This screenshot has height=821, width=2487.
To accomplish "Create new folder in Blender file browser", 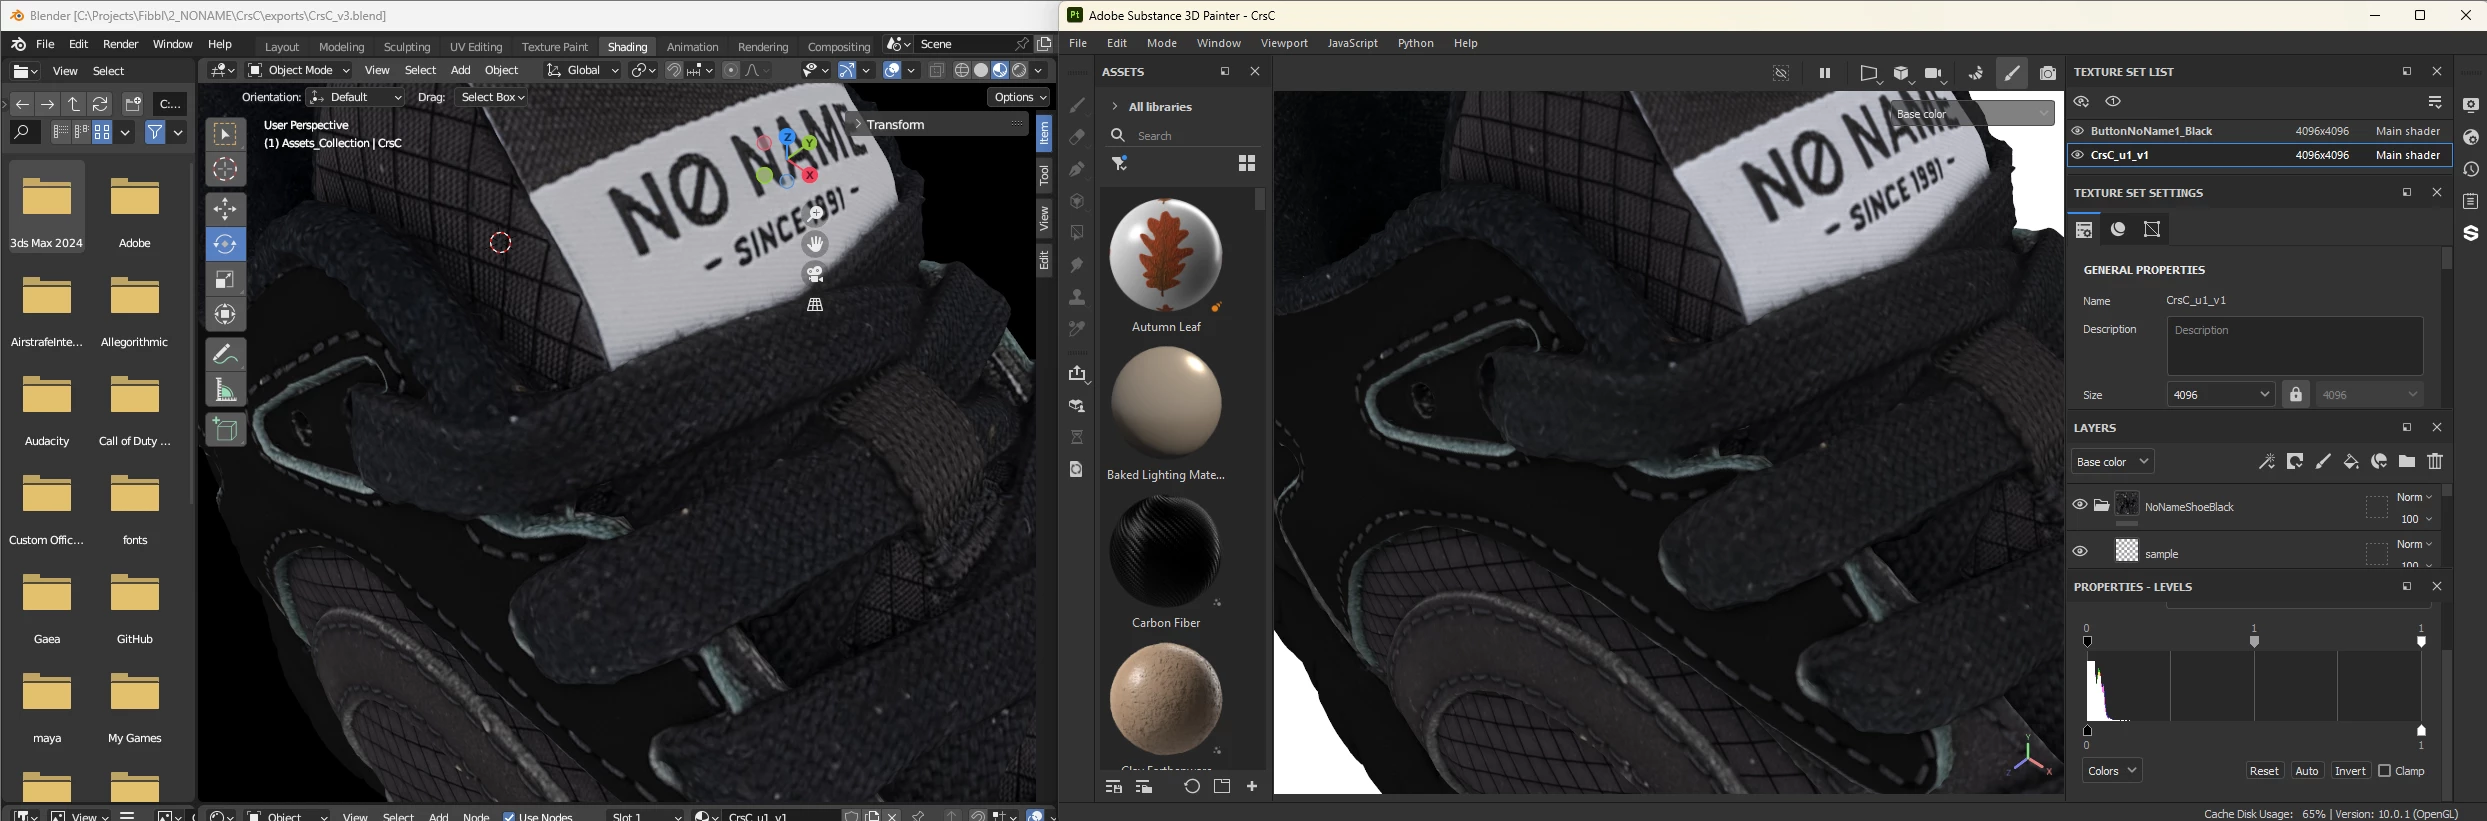I will pos(133,104).
